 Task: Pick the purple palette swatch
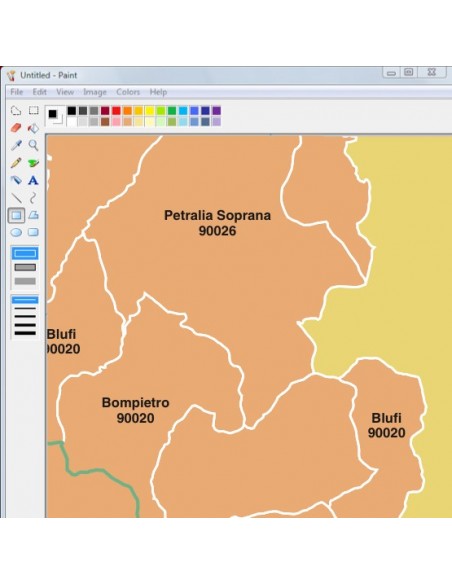[216, 111]
